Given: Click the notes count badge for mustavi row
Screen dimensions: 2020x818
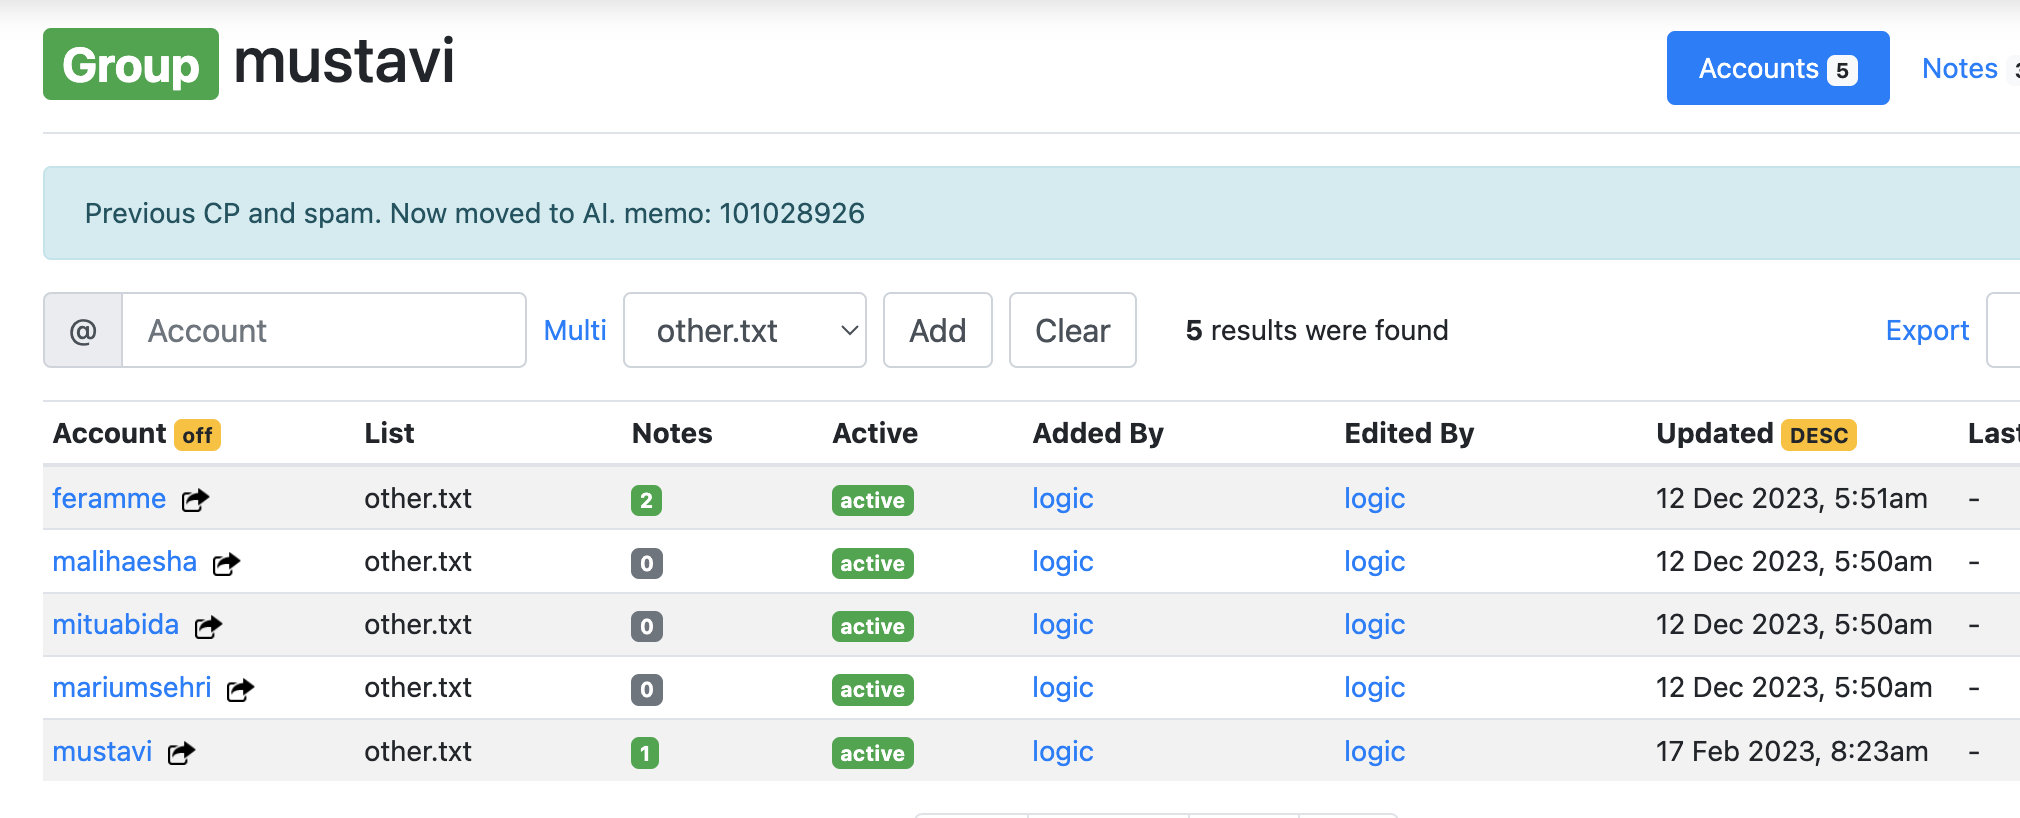Looking at the screenshot, I should [645, 753].
